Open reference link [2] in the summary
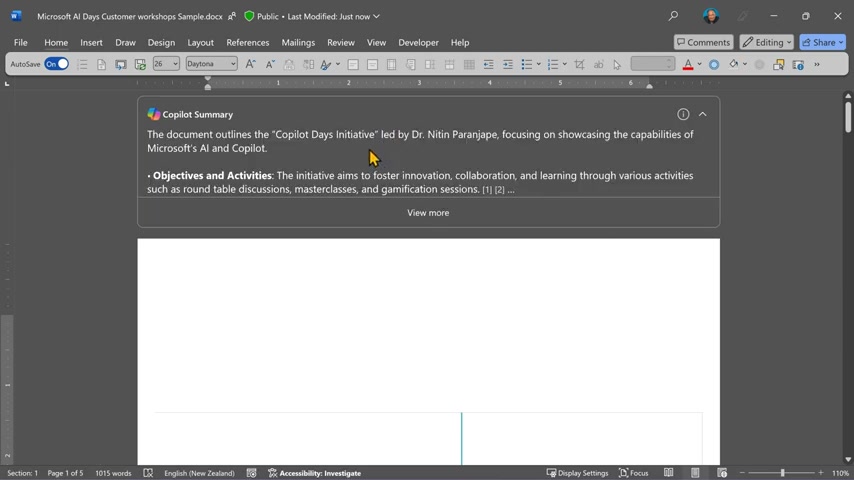The height and width of the screenshot is (480, 854). coord(499,190)
